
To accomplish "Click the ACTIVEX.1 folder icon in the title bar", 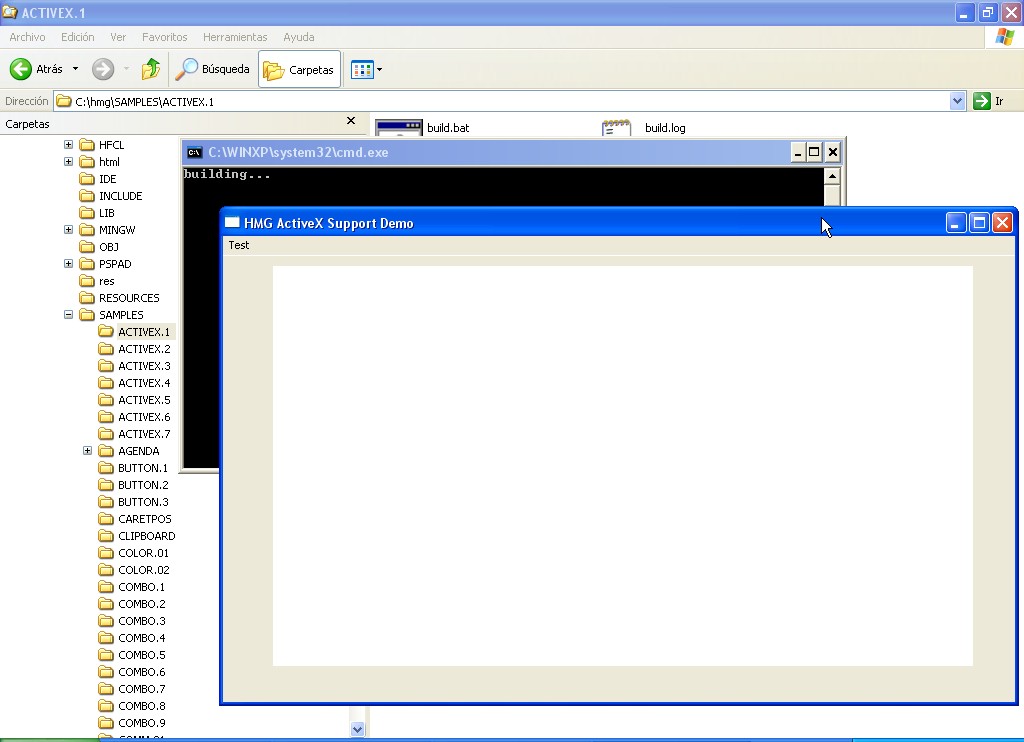I will [10, 12].
